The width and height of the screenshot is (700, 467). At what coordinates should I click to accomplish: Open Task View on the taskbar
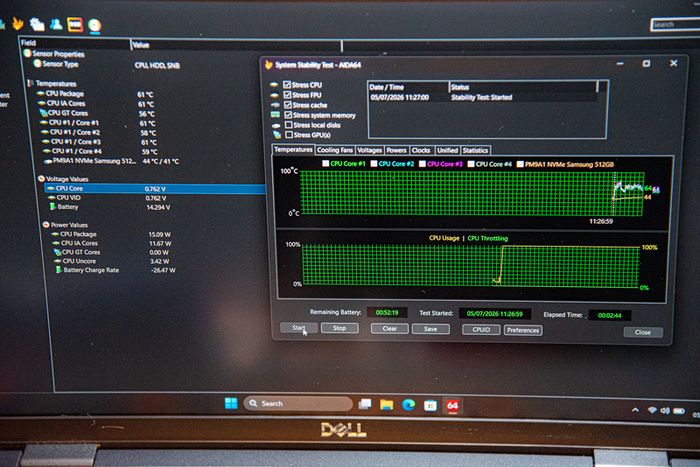(365, 404)
